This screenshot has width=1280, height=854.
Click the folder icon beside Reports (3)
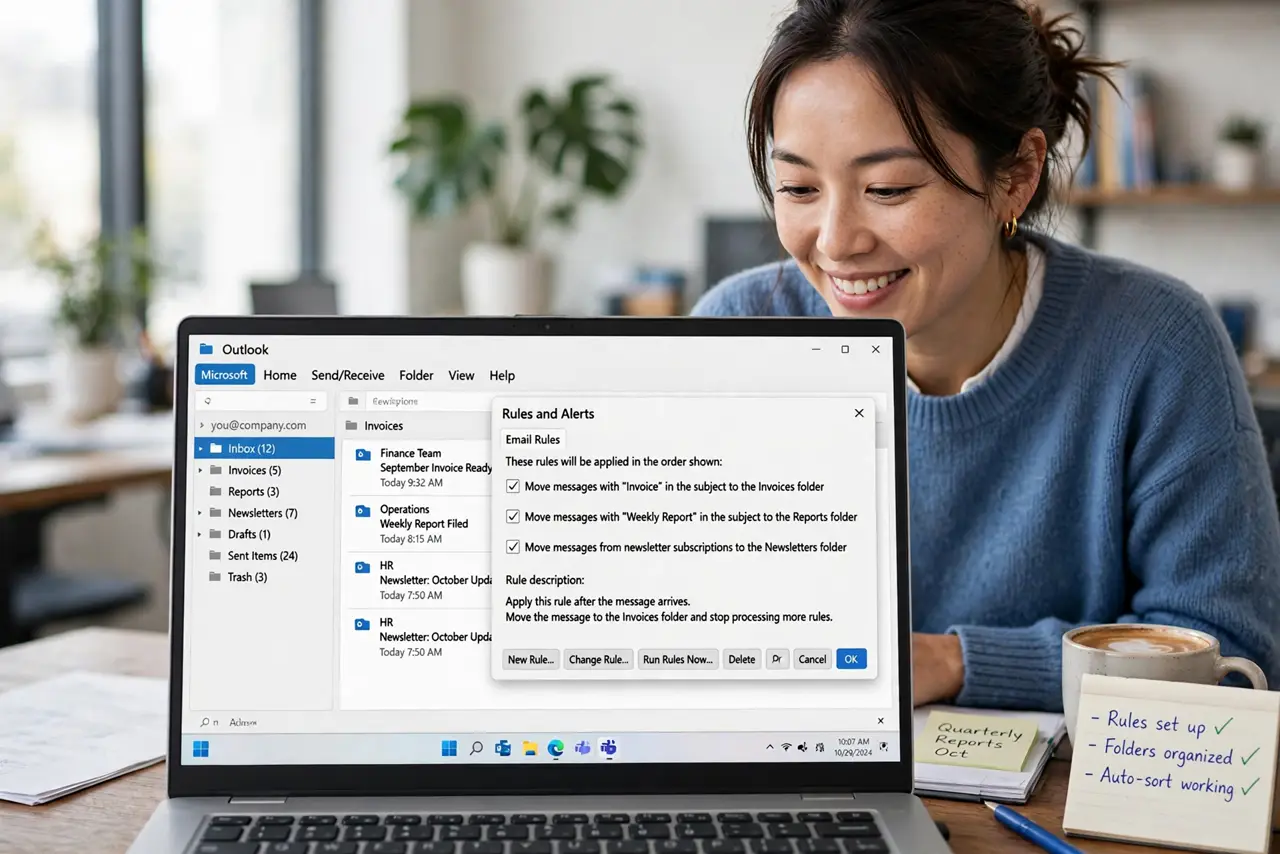(216, 491)
